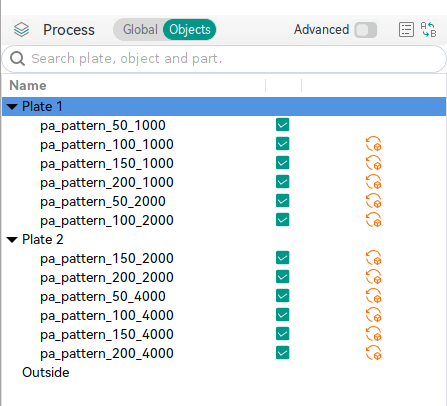447x406 pixels.
Task: Switch to the Global tab
Action: click(140, 30)
